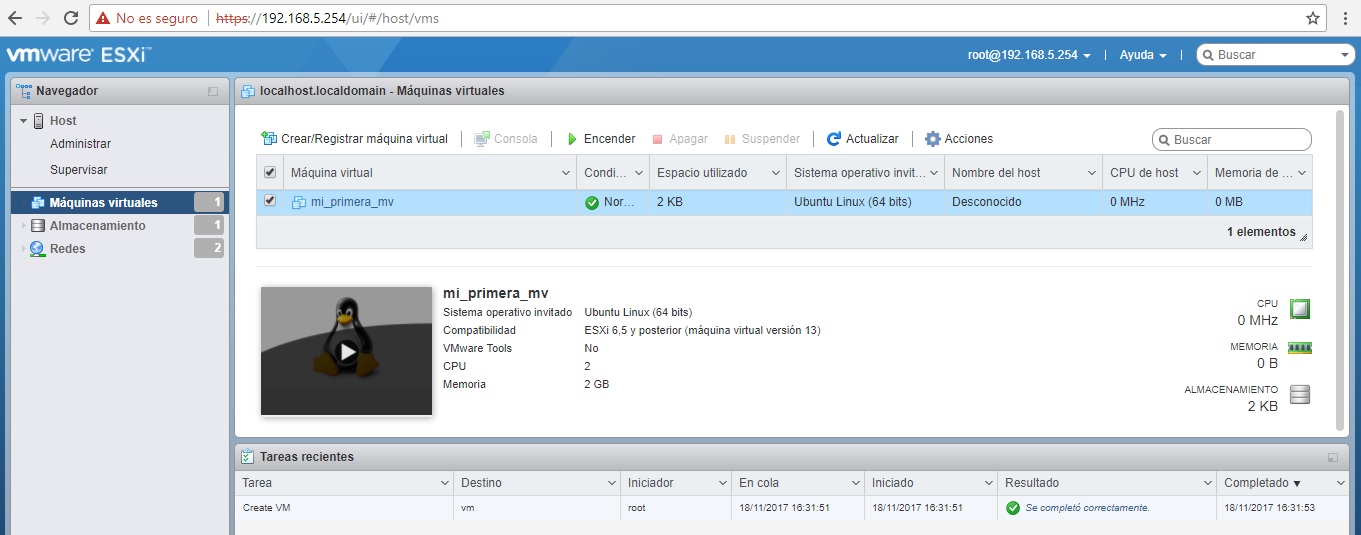Click the Actualizar button
The width and height of the screenshot is (1361, 535).
tap(863, 139)
